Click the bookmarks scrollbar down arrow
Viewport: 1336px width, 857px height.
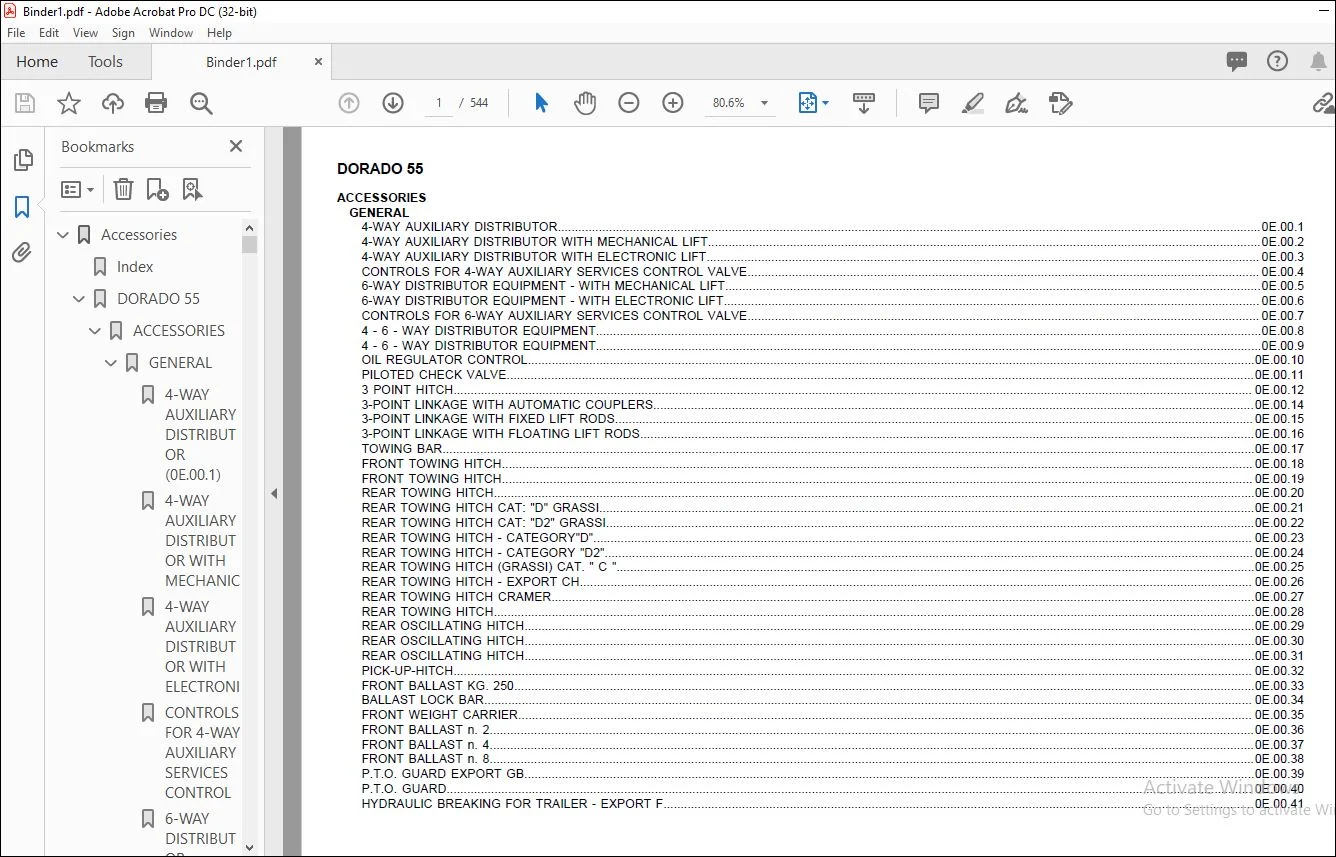click(x=249, y=848)
